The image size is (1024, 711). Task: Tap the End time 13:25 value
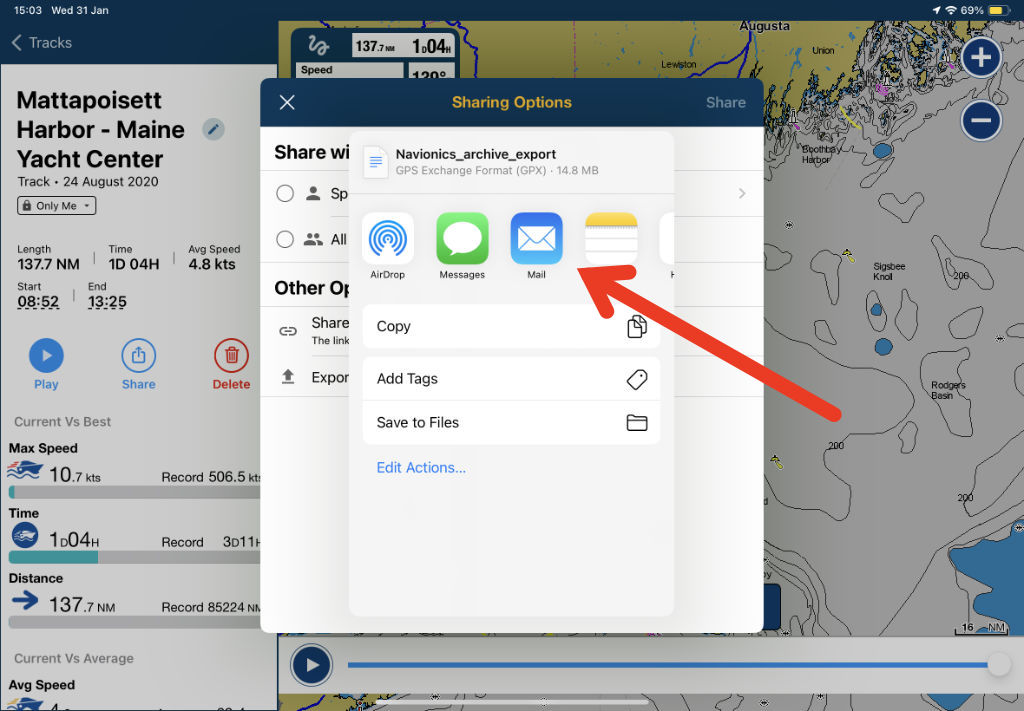pos(107,302)
